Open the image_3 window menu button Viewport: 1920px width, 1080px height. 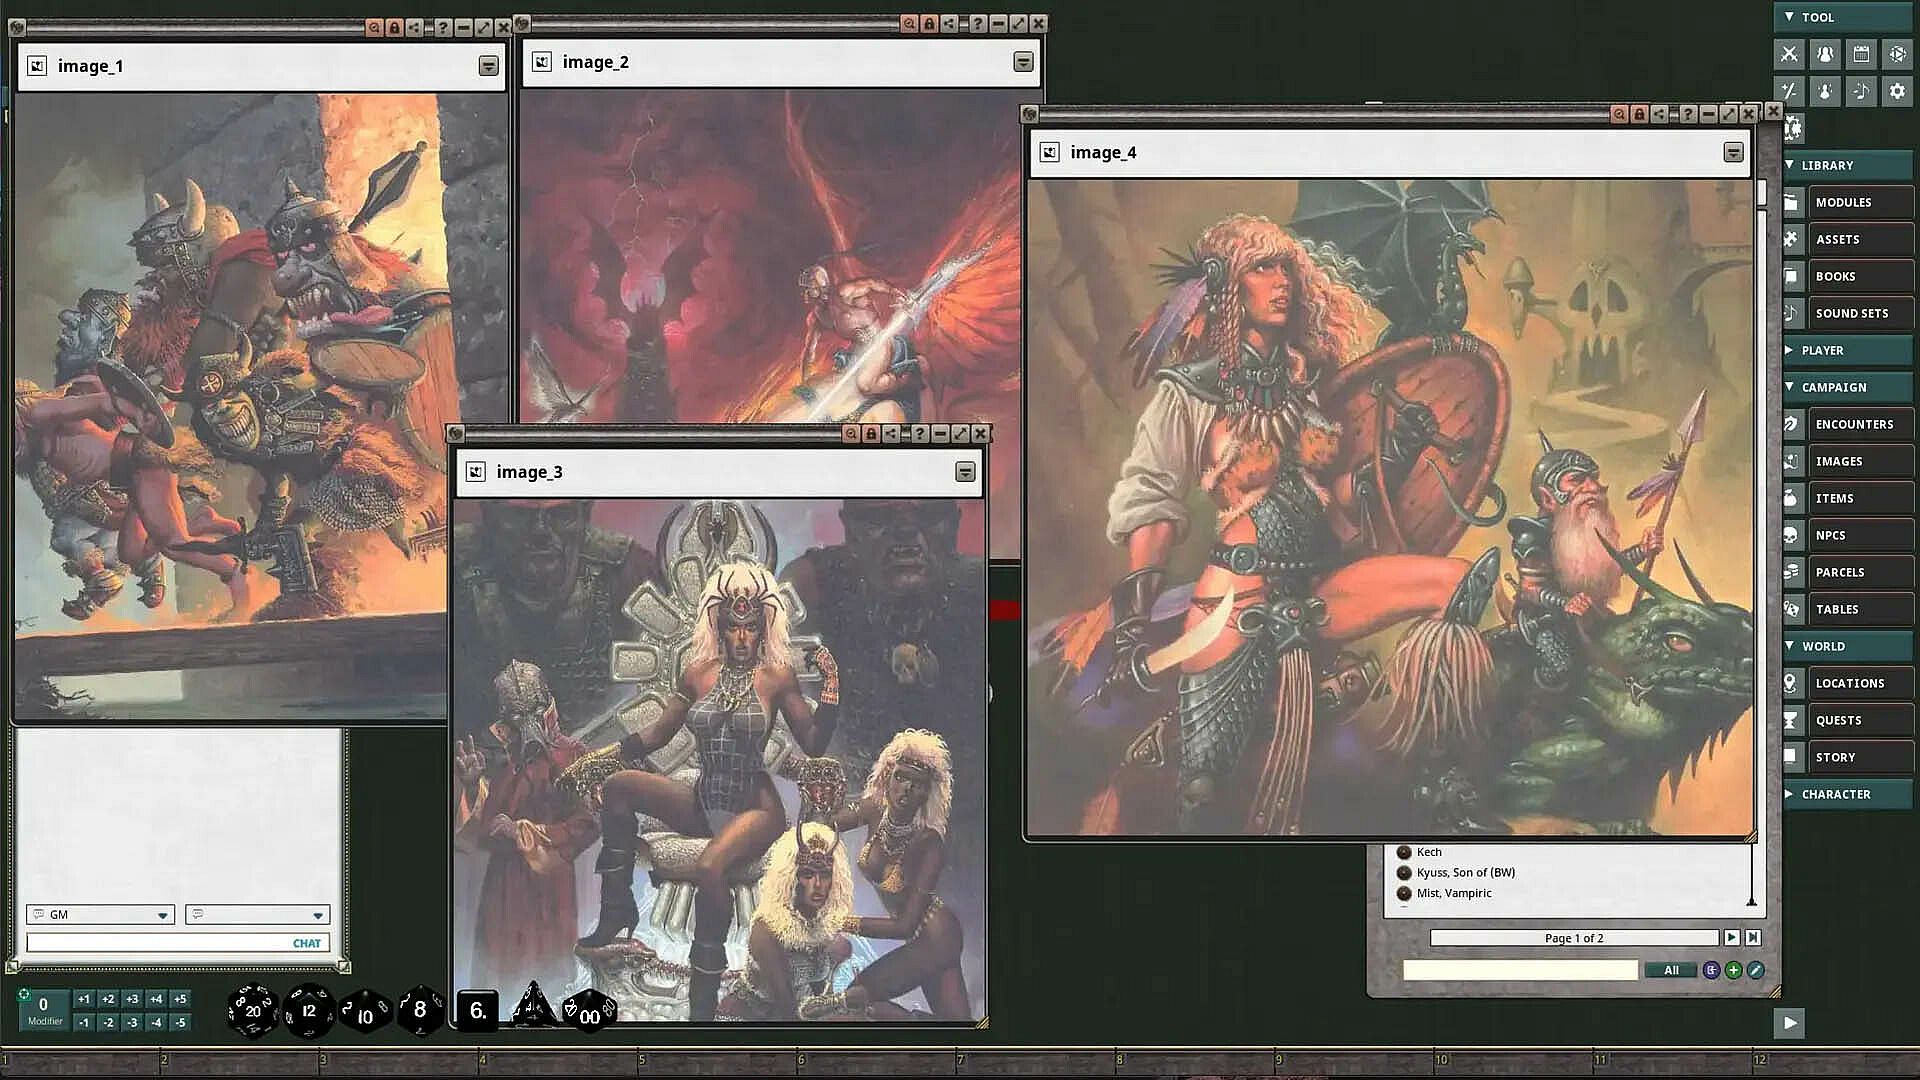[x=965, y=472]
